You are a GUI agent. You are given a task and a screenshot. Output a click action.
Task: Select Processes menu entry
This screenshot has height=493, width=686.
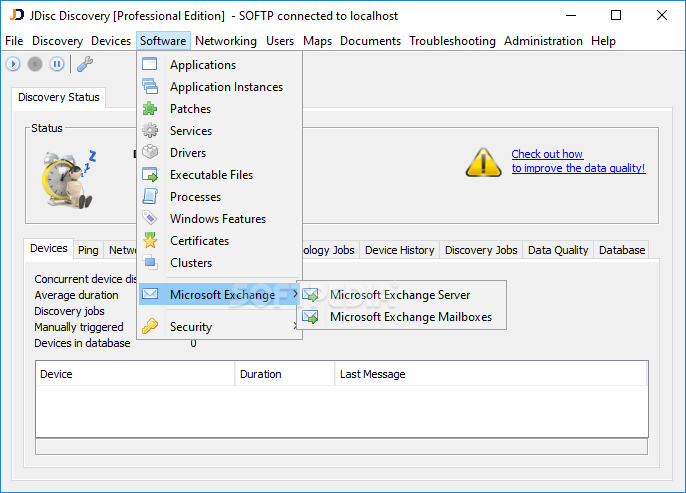220,196
